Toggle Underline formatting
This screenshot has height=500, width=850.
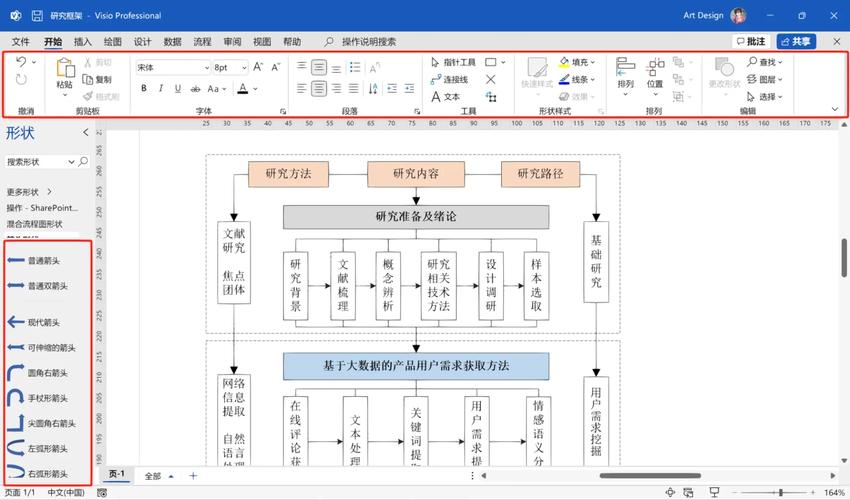tap(177, 88)
